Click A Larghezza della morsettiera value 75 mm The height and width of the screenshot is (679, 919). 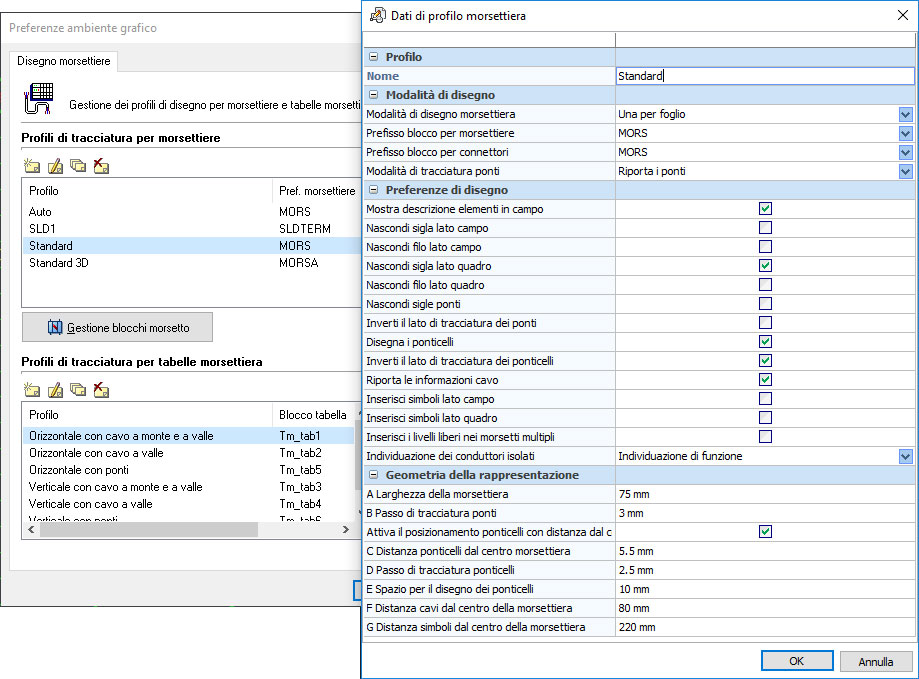[x=765, y=494]
